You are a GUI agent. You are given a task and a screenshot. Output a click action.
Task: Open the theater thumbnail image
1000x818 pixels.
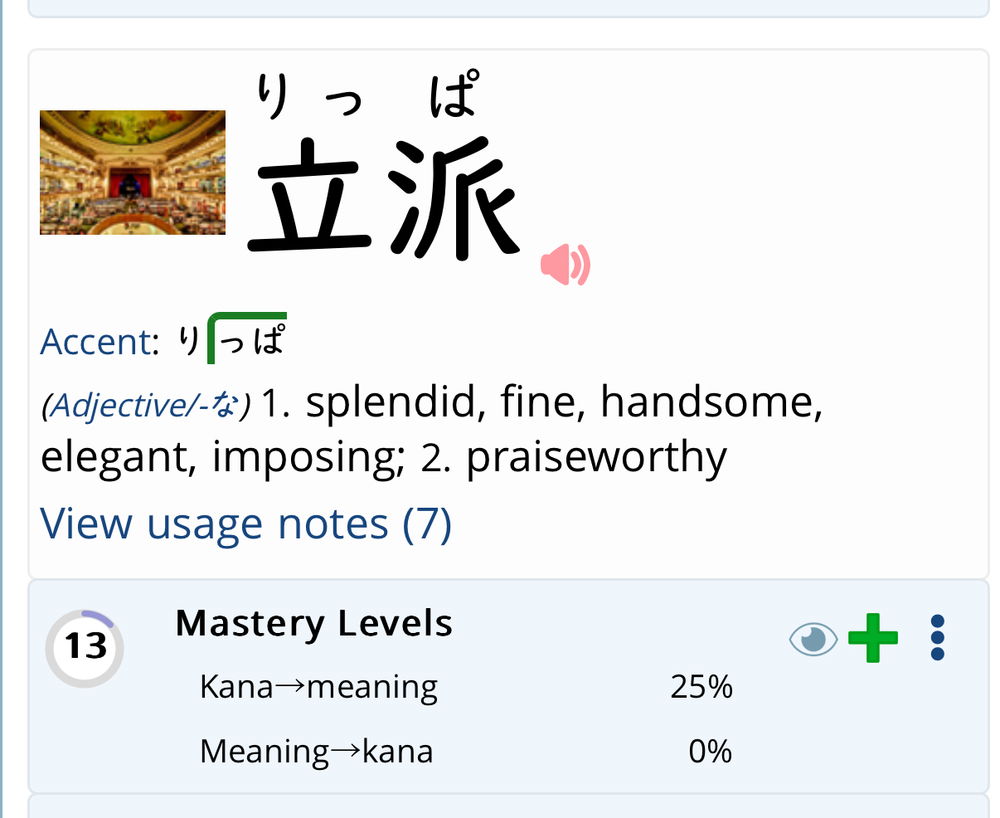pyautogui.click(x=133, y=172)
